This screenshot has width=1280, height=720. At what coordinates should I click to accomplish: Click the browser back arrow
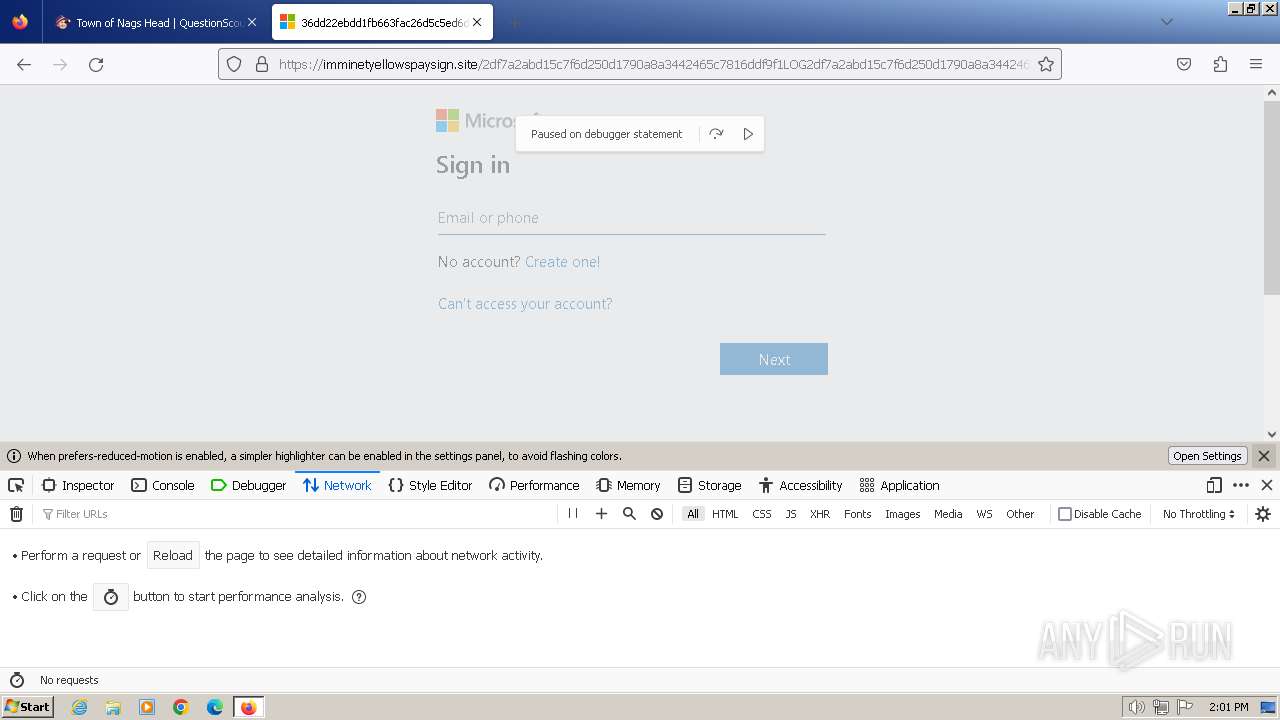pos(24,64)
